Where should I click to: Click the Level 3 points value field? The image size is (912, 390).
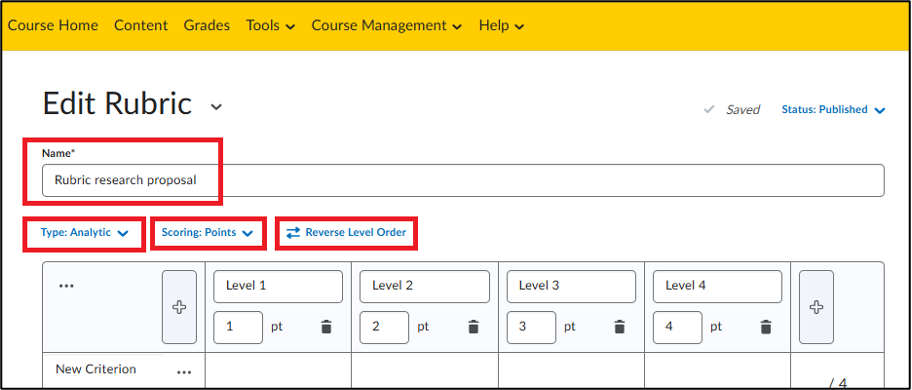[x=531, y=327]
